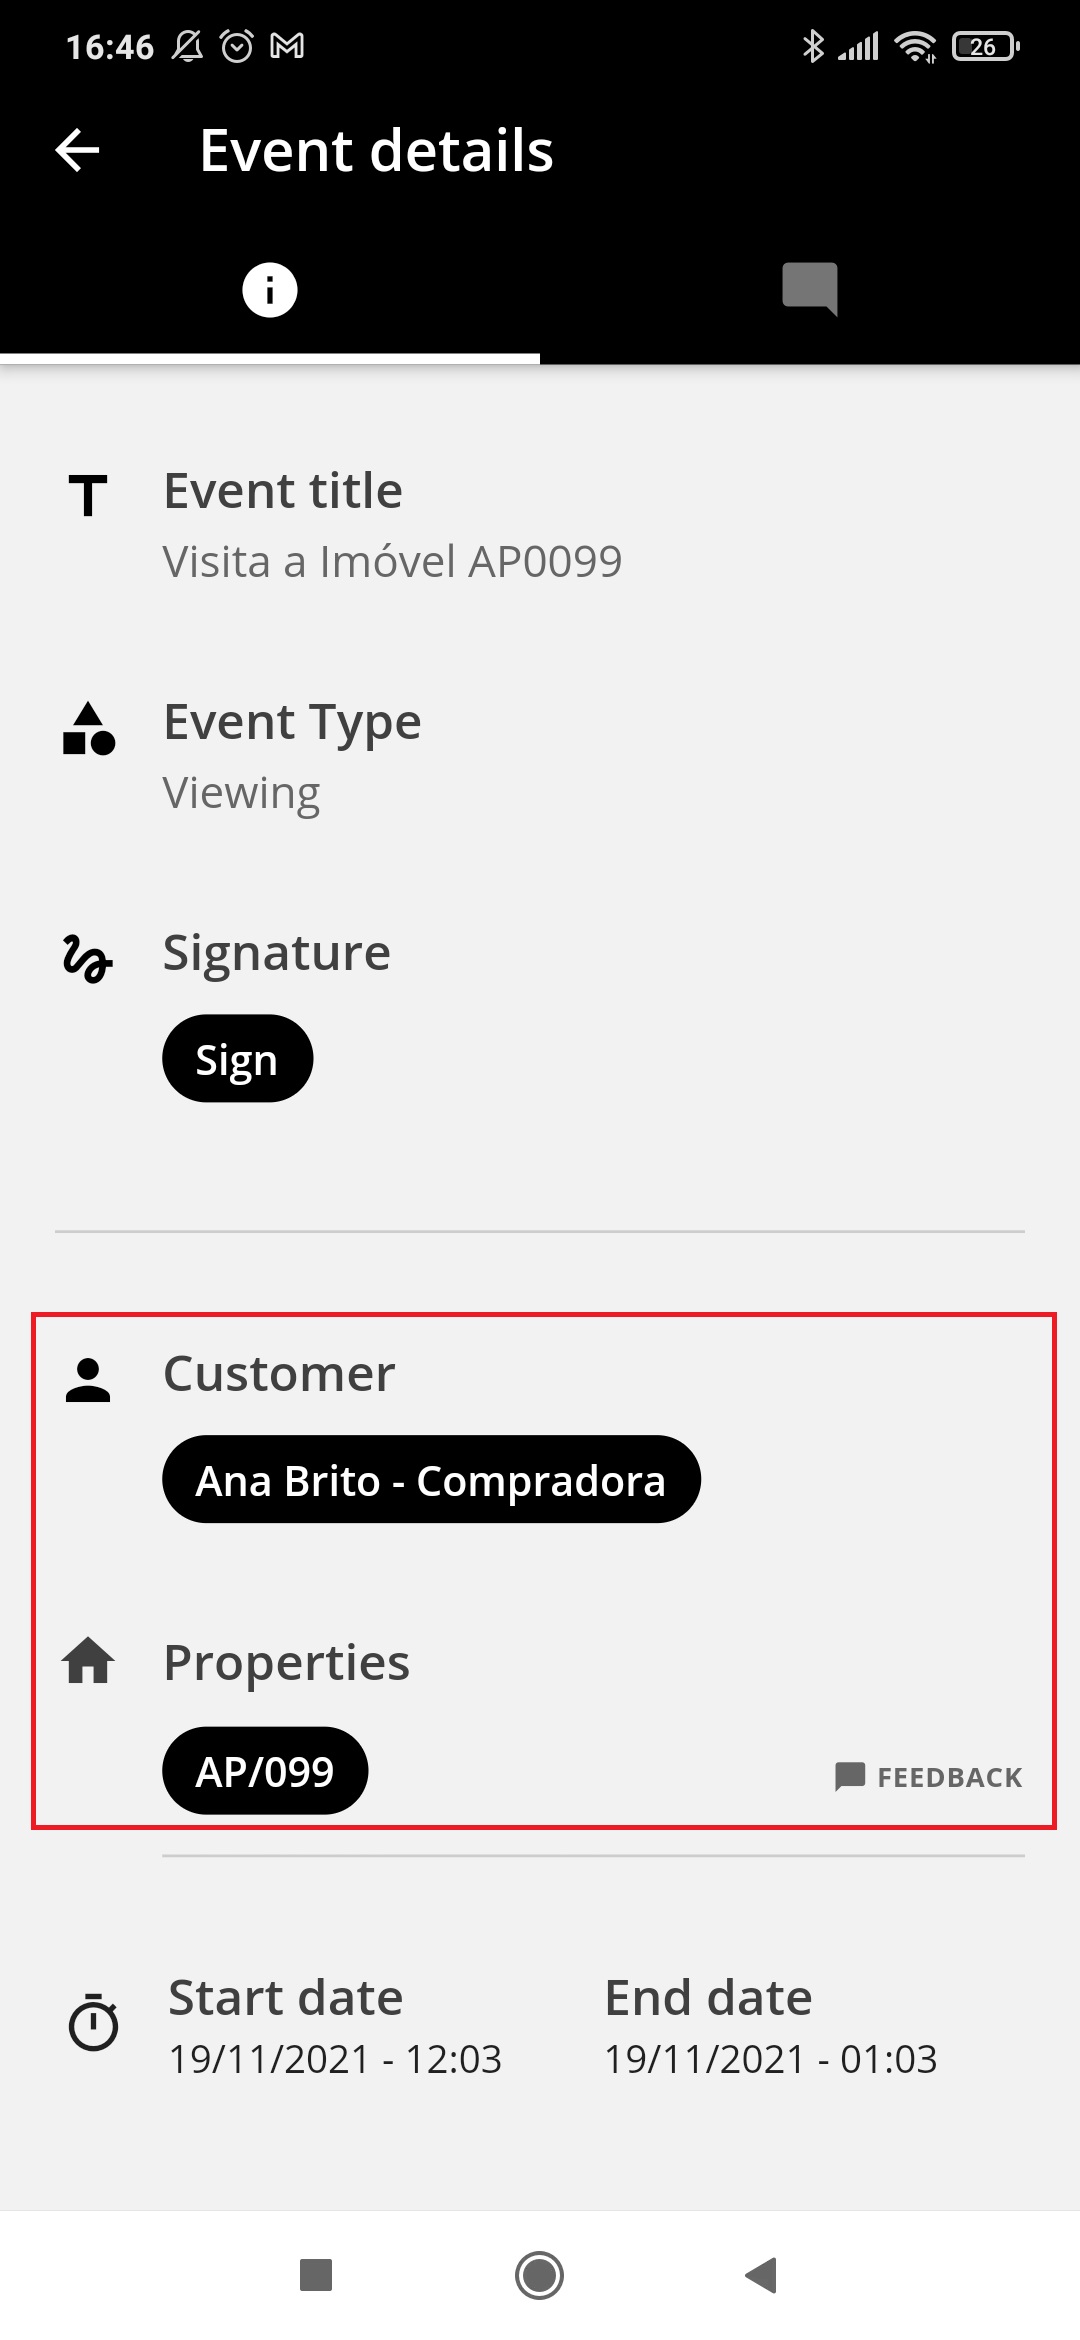This screenshot has width=1080, height=2340.
Task: Tap Android recent apps square button
Action: click(316, 2275)
